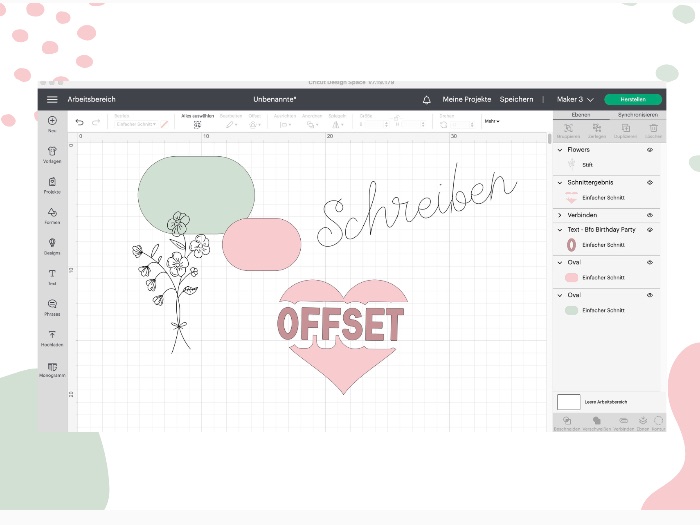
Task: Switch to the Synchronisieren tab
Action: click(x=637, y=115)
